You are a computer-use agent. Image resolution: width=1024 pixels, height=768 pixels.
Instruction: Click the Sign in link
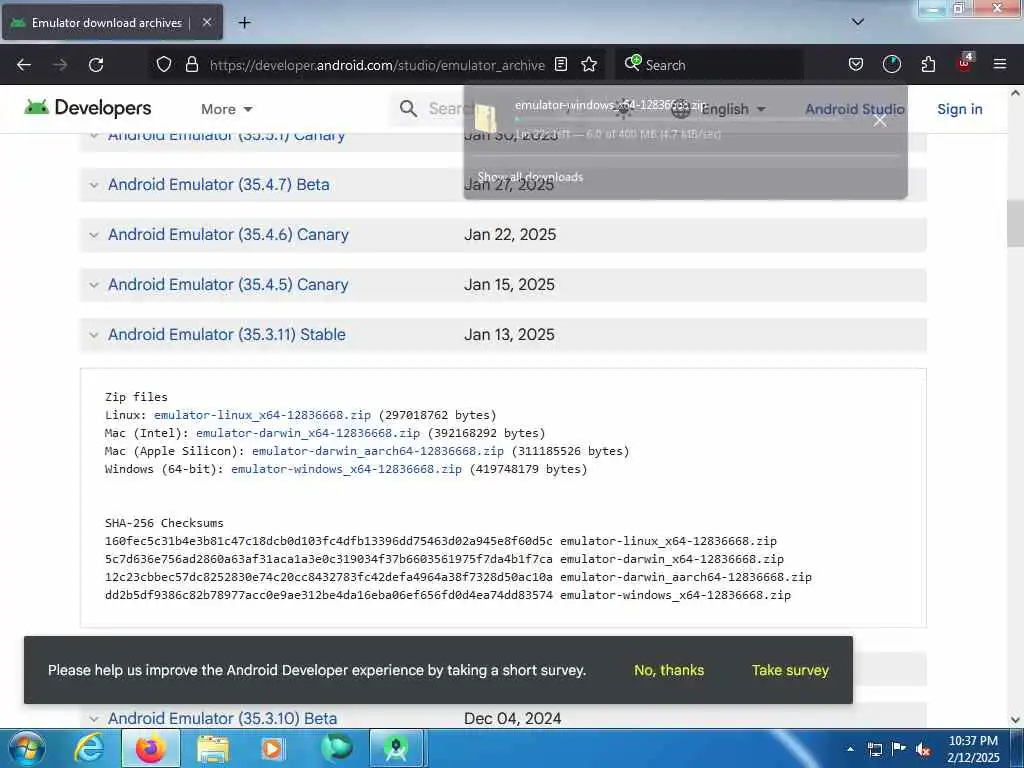click(959, 109)
